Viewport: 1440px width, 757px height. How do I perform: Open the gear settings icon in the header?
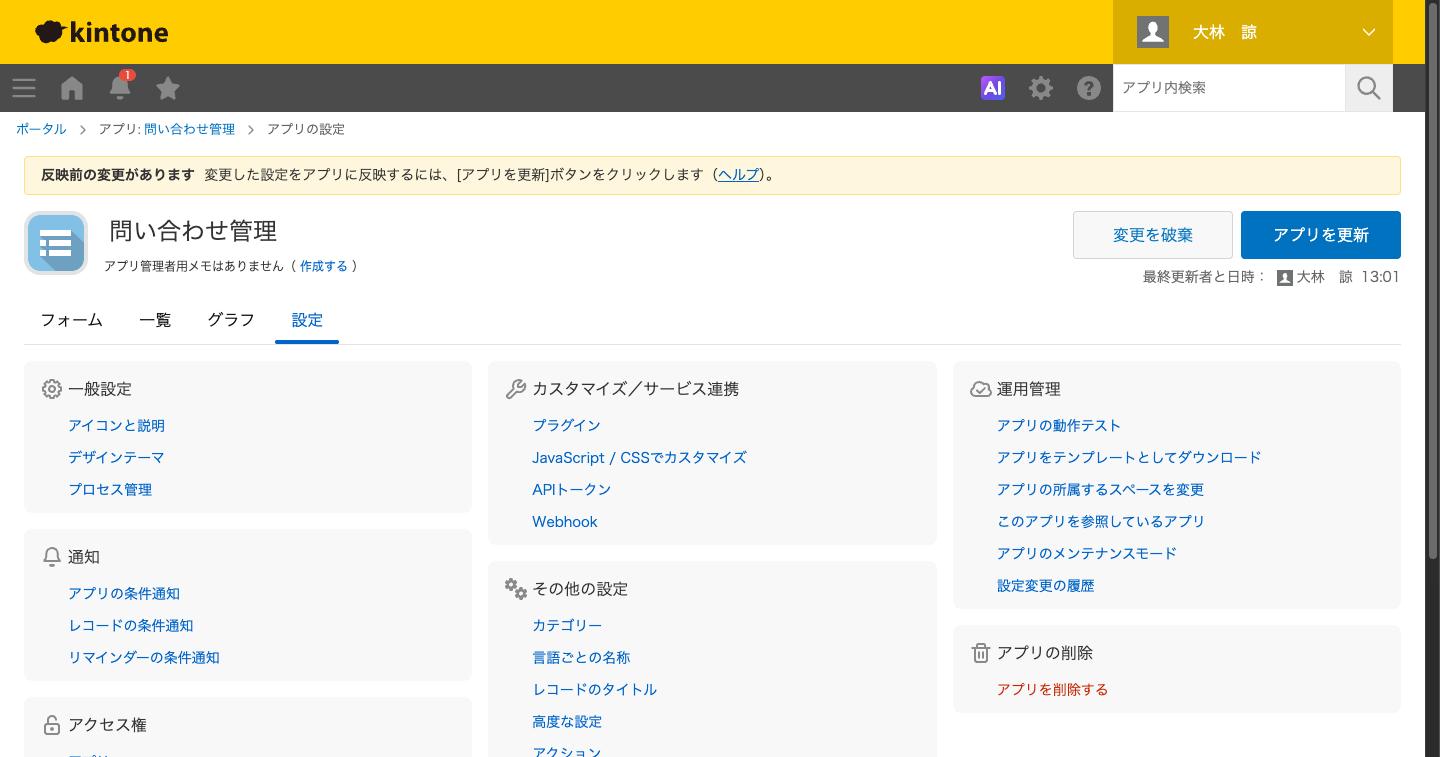pos(1041,88)
